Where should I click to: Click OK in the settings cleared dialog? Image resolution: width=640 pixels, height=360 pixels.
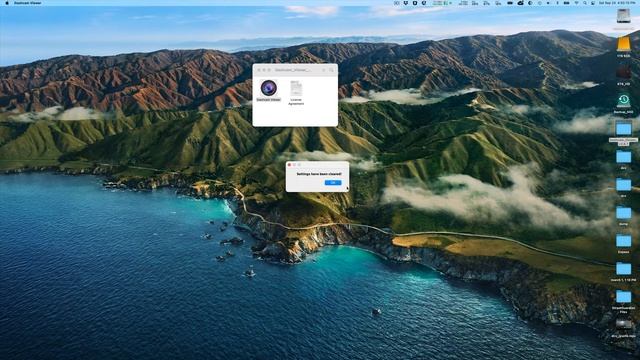tap(333, 182)
